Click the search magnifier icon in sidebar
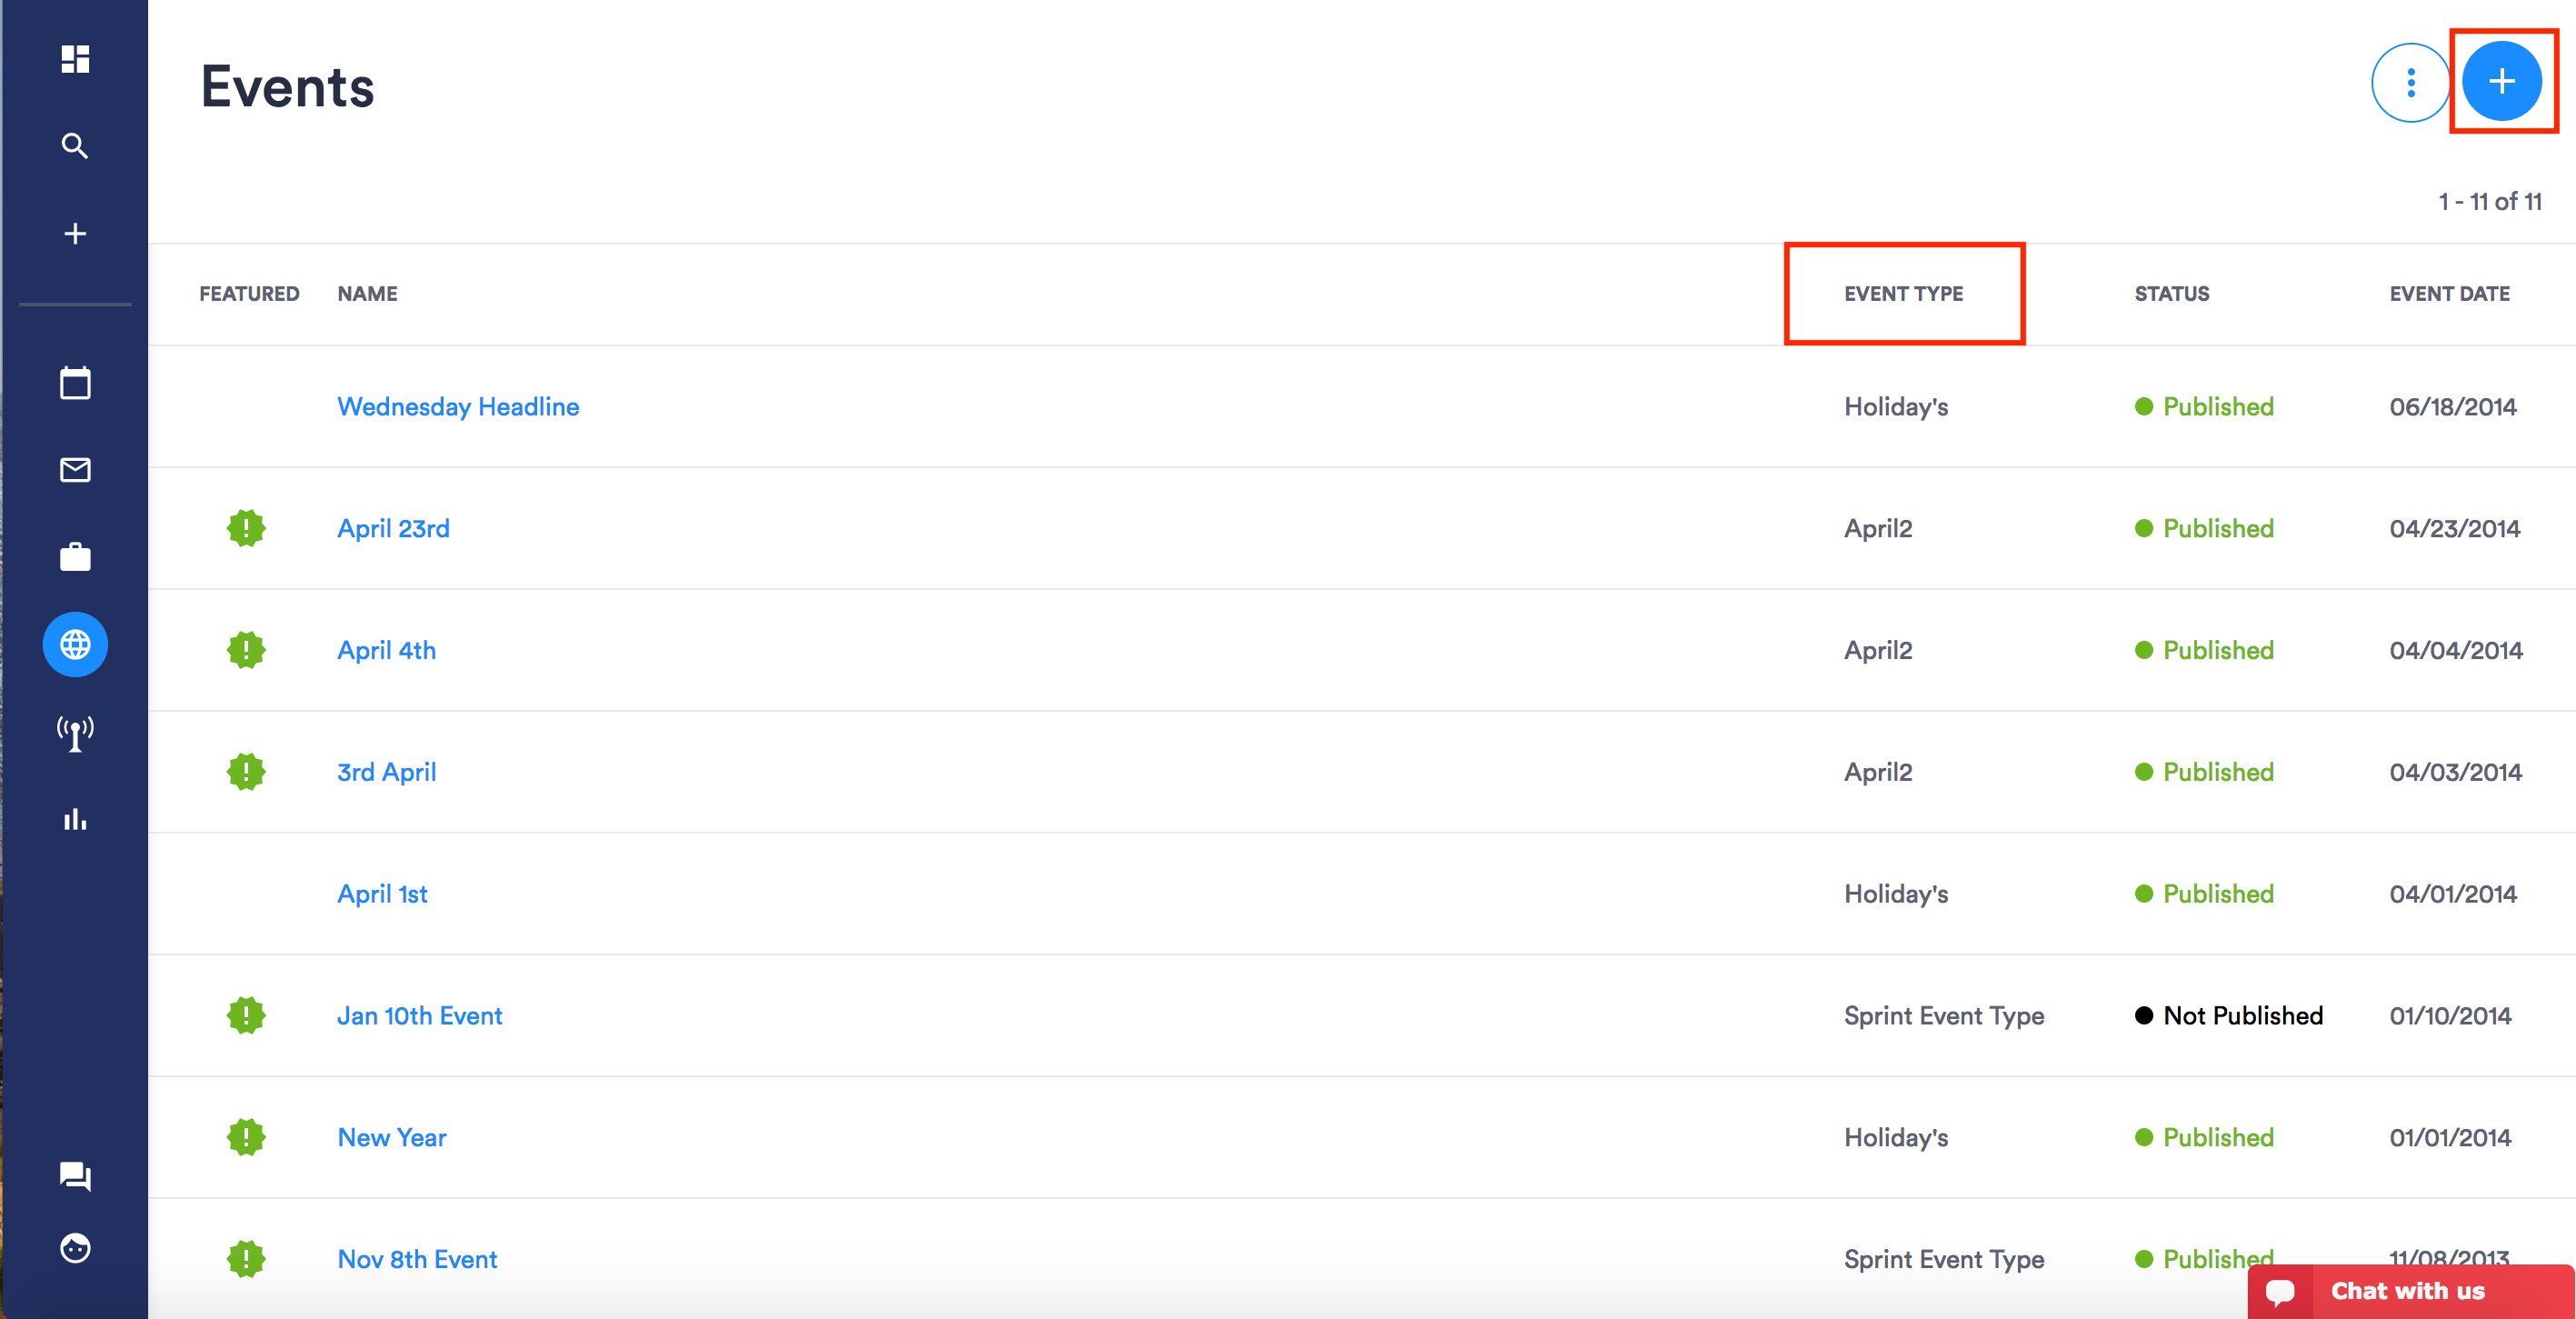Screen dimensions: 2576x1319 click(75, 146)
